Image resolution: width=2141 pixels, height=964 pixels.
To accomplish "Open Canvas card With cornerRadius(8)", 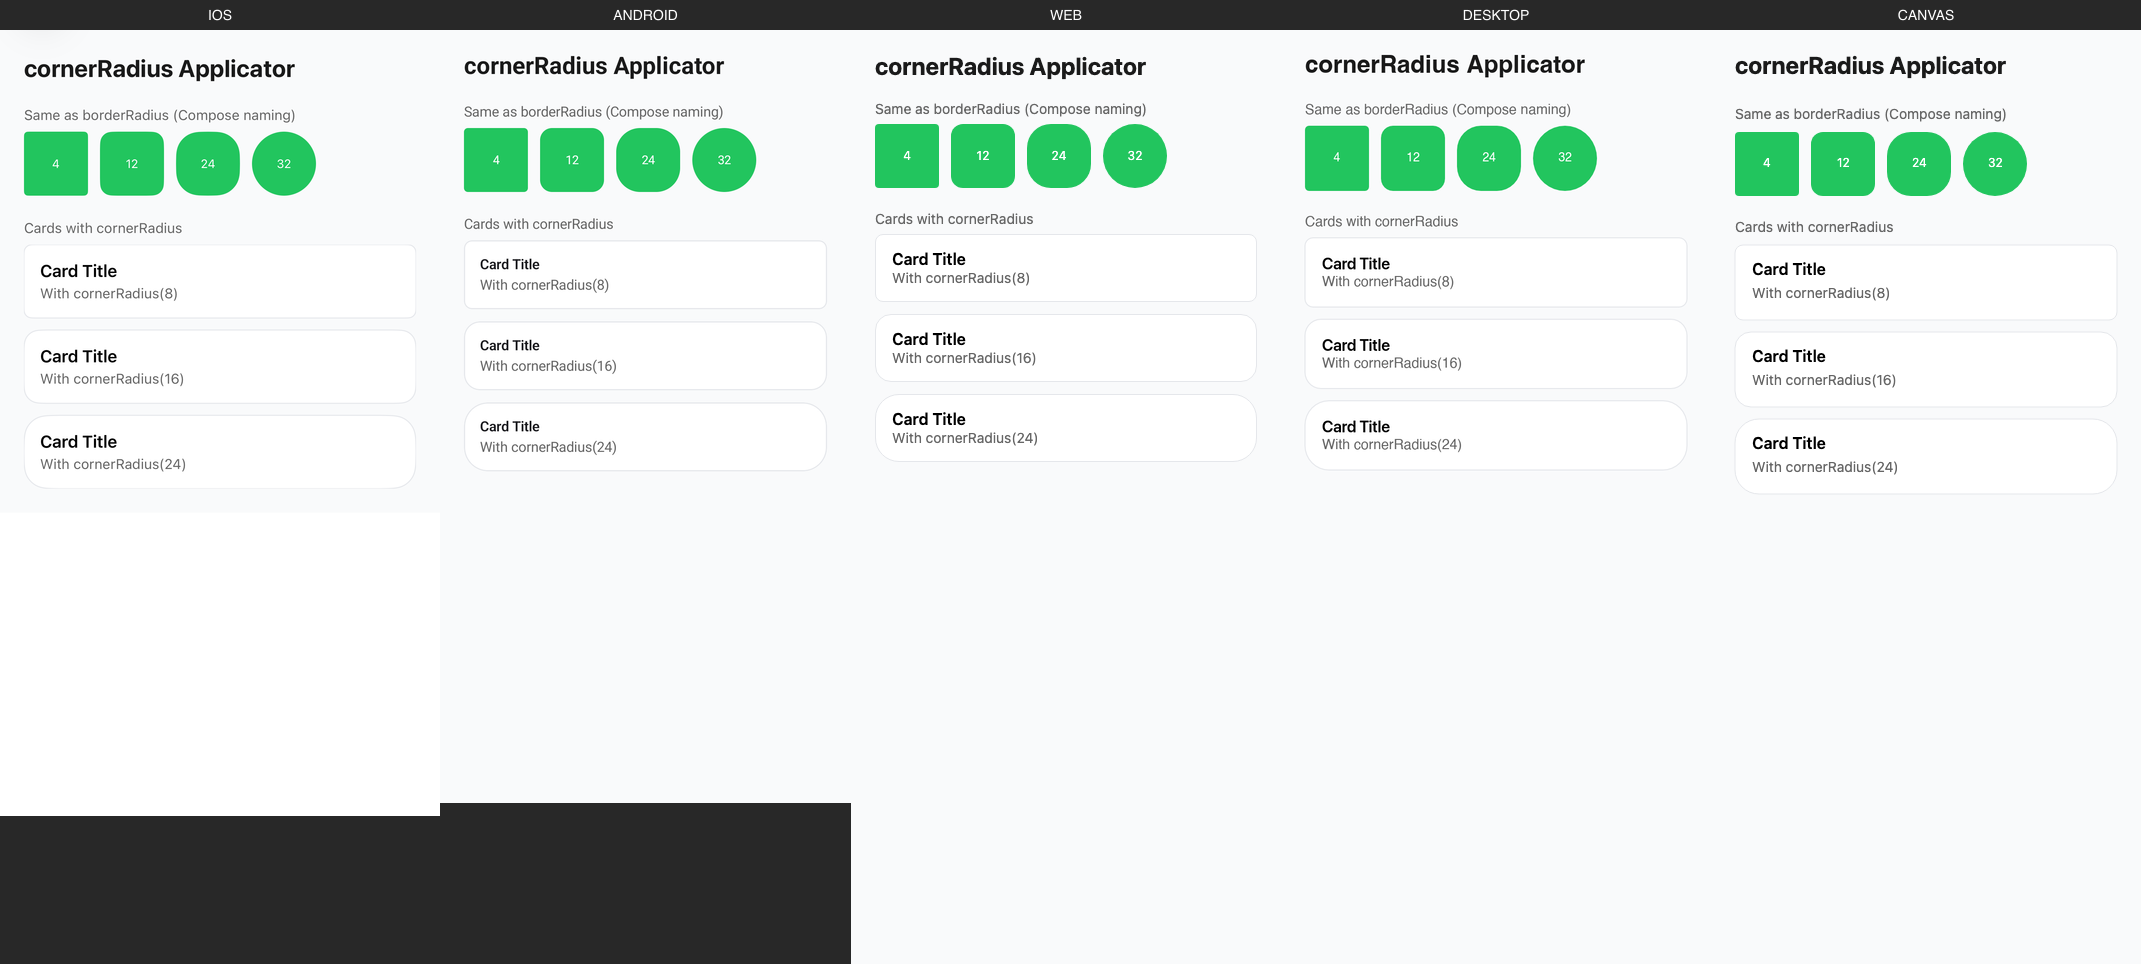I will point(1926,282).
